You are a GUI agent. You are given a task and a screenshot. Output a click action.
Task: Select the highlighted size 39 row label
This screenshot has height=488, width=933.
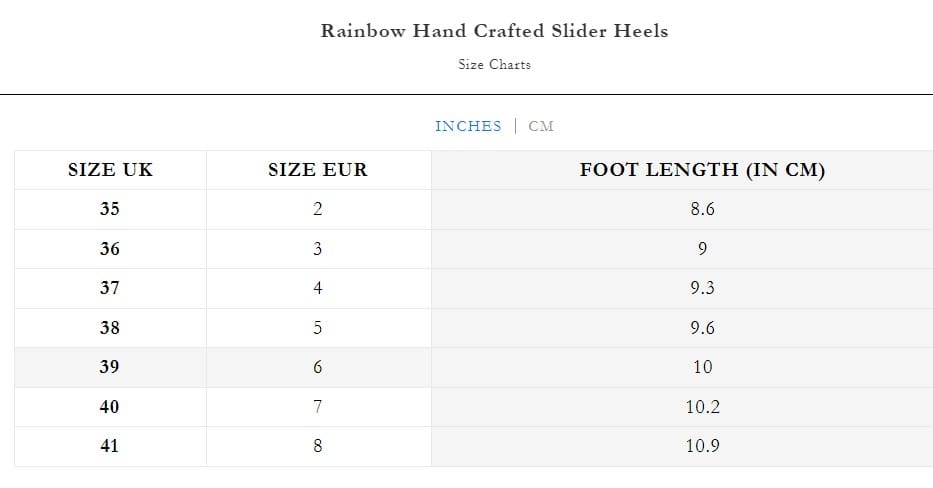(110, 367)
